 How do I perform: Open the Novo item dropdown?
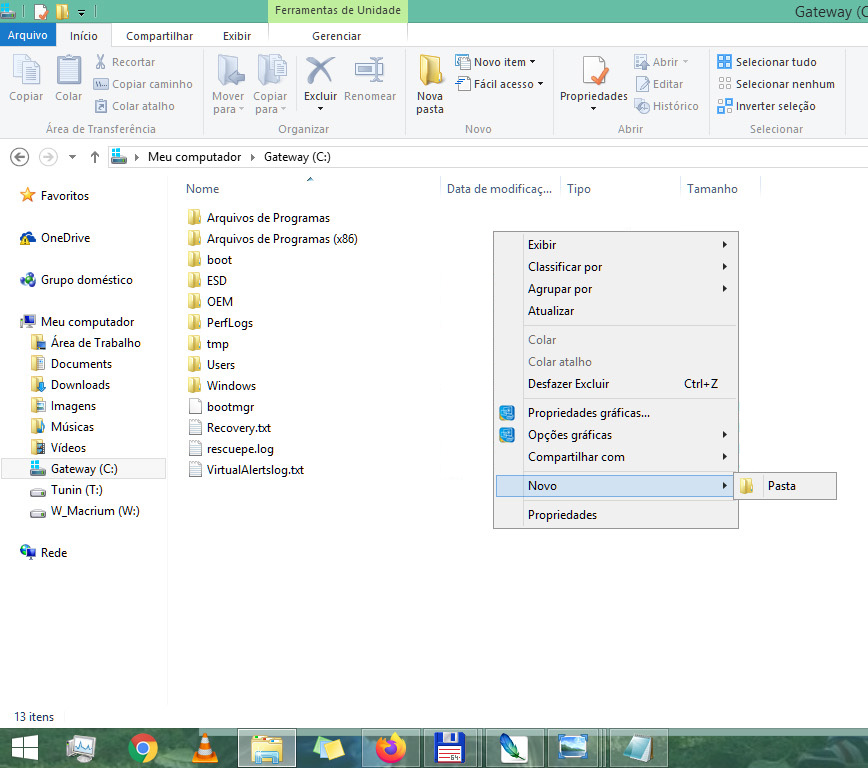coord(496,62)
